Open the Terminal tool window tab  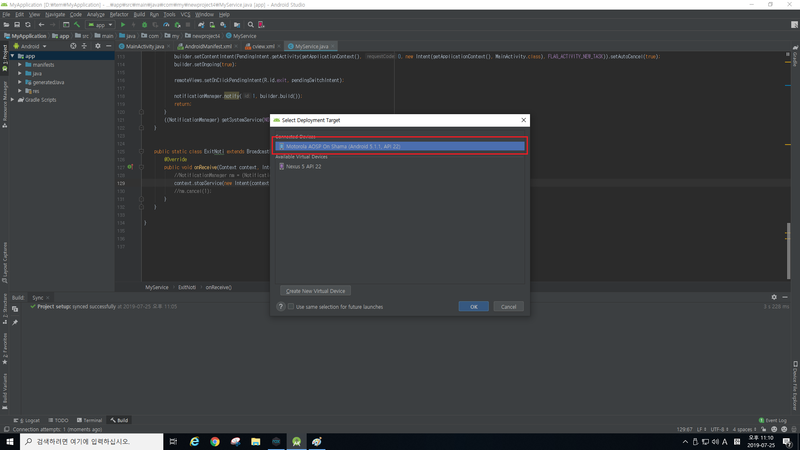tap(89, 420)
